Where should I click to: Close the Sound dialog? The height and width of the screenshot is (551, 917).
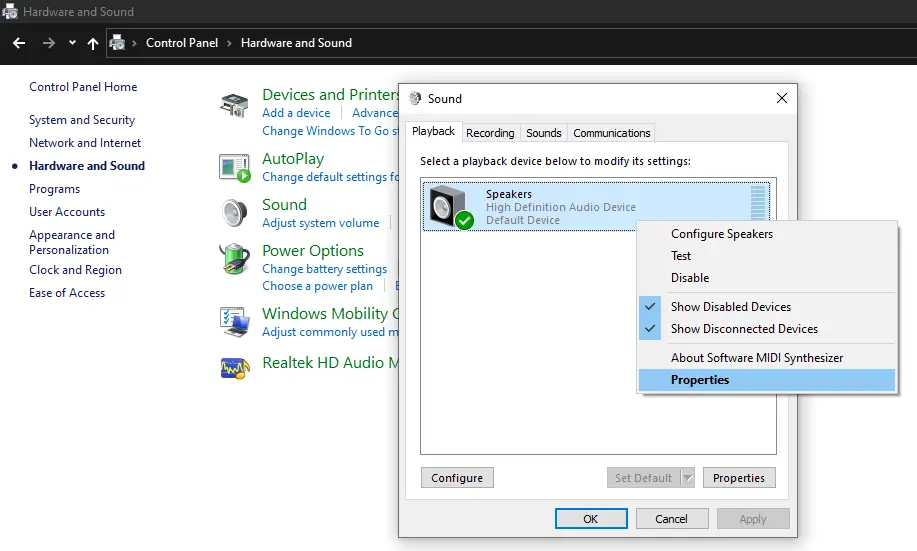(x=782, y=98)
